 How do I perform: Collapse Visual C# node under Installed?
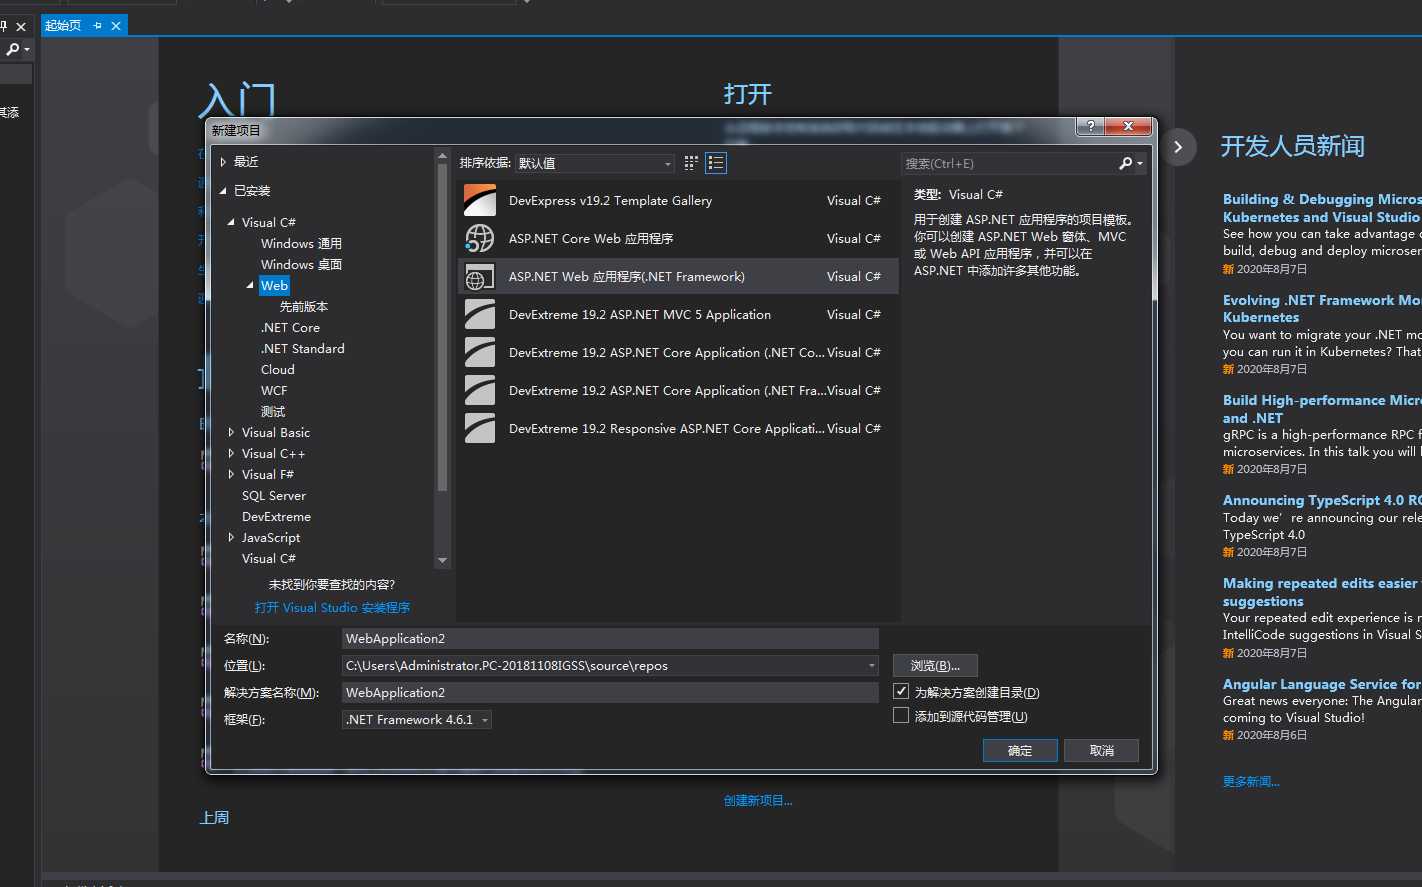coord(231,222)
